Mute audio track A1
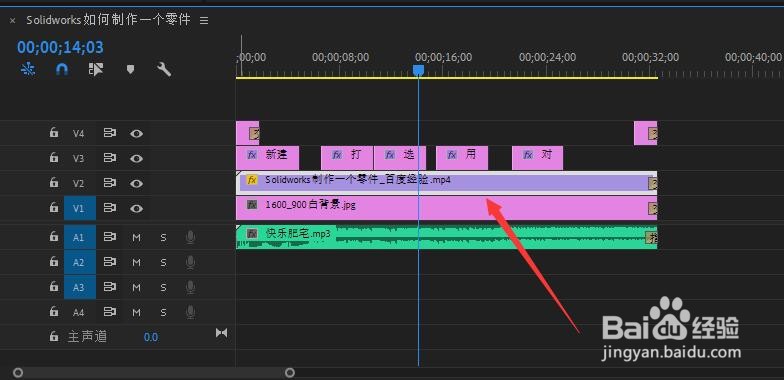This screenshot has height=380, width=784. click(x=136, y=238)
